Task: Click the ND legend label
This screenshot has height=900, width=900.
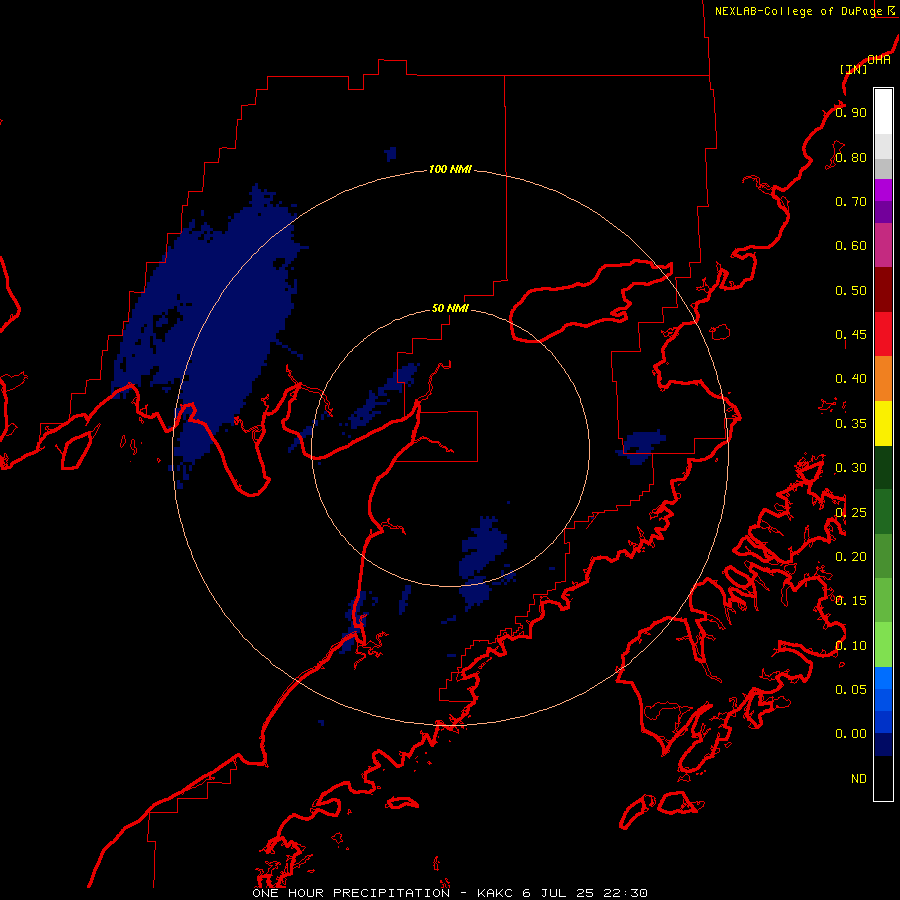Action: (859, 779)
